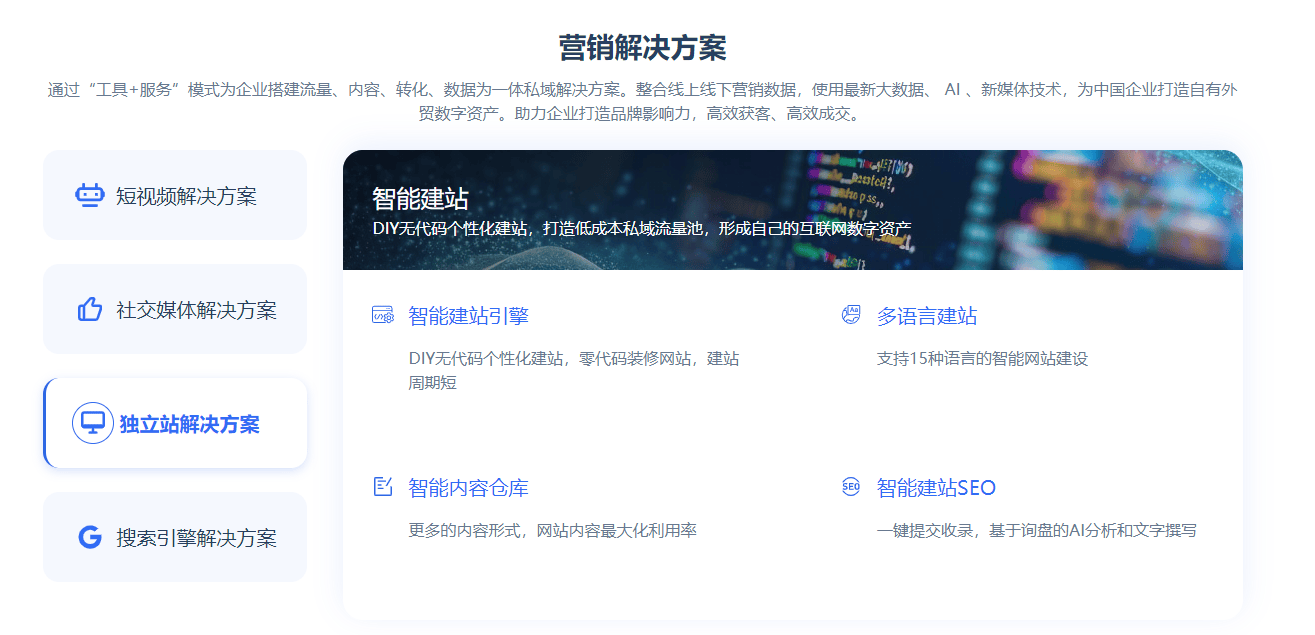This screenshot has width=1315, height=635.
Task: Visit the 智能建站SEO feature link
Action: 936,488
